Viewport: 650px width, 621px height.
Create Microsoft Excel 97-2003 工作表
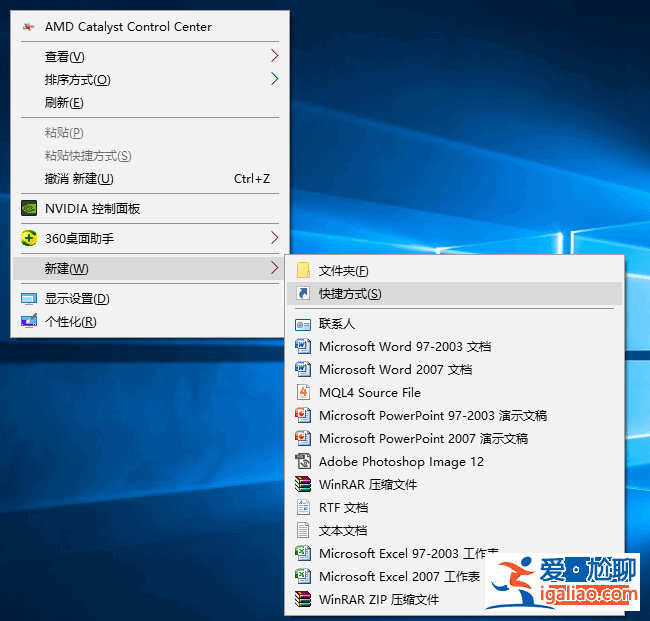[x=454, y=553]
